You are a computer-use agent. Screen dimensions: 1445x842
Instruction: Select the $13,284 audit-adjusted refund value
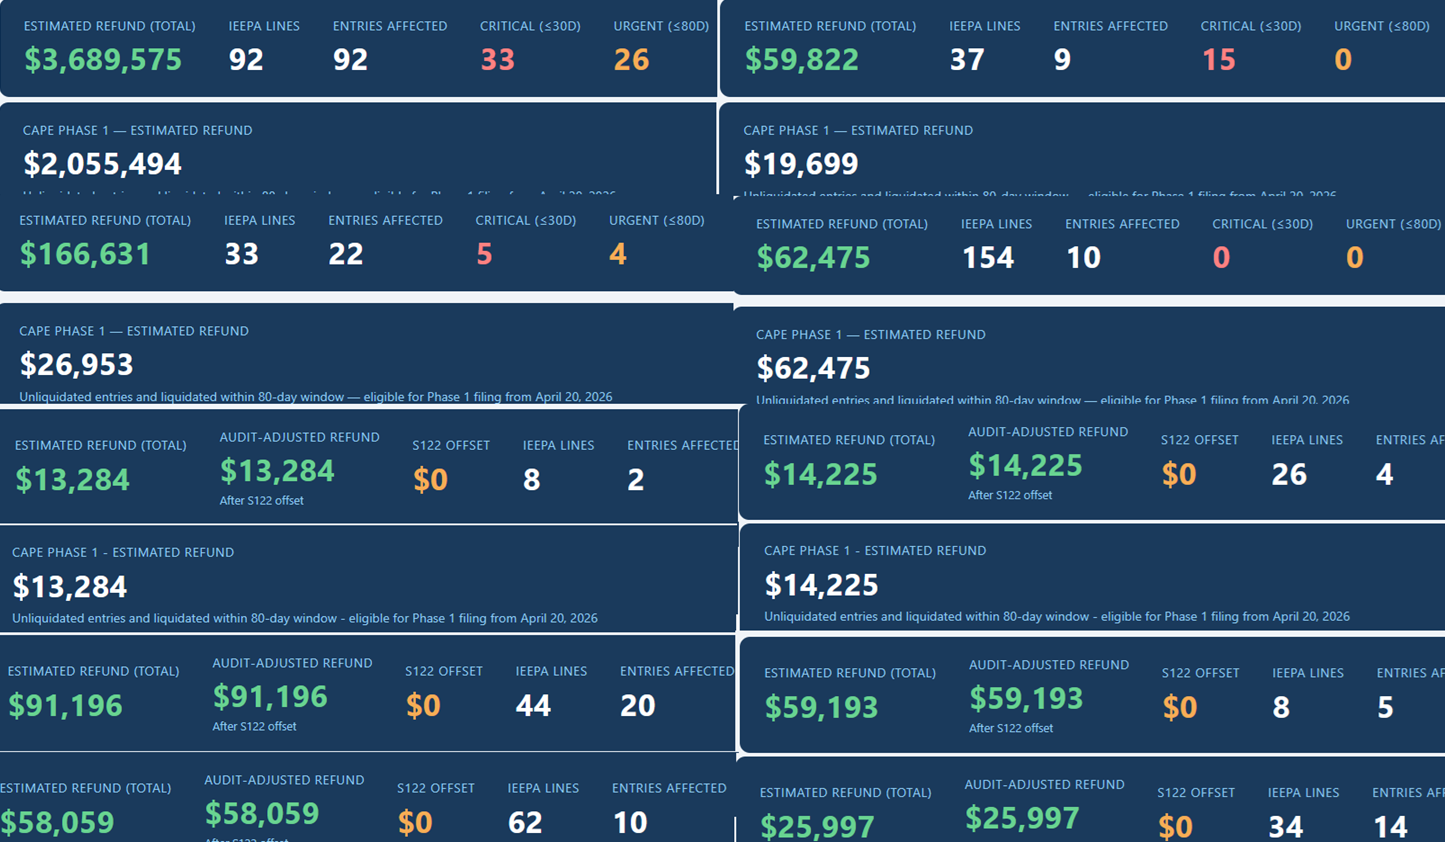tap(277, 470)
